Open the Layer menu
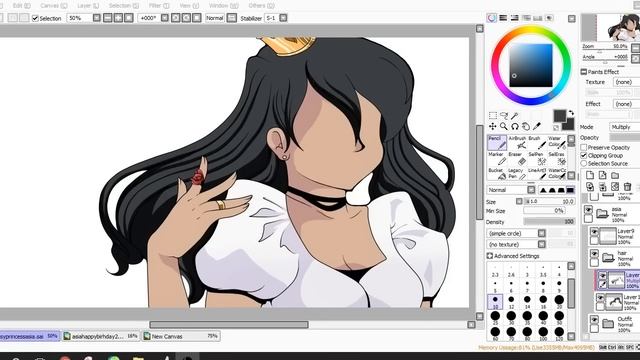This screenshot has width=640, height=360. (88, 6)
